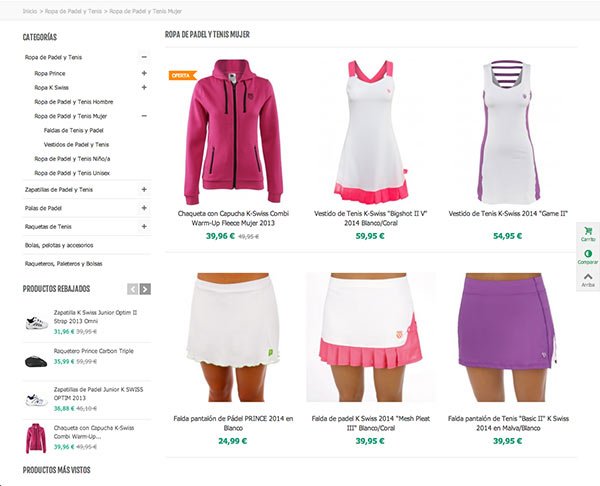
Task: Open Falda de padel Mesh Pleat III title
Action: click(x=370, y=423)
